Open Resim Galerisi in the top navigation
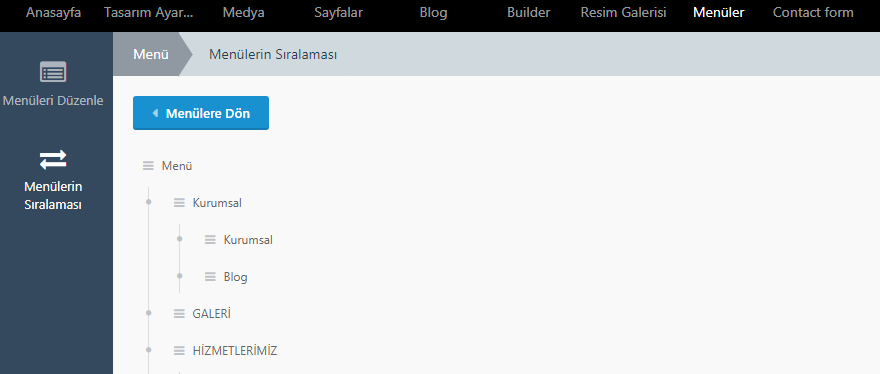The image size is (880, 374). pyautogui.click(x=624, y=12)
